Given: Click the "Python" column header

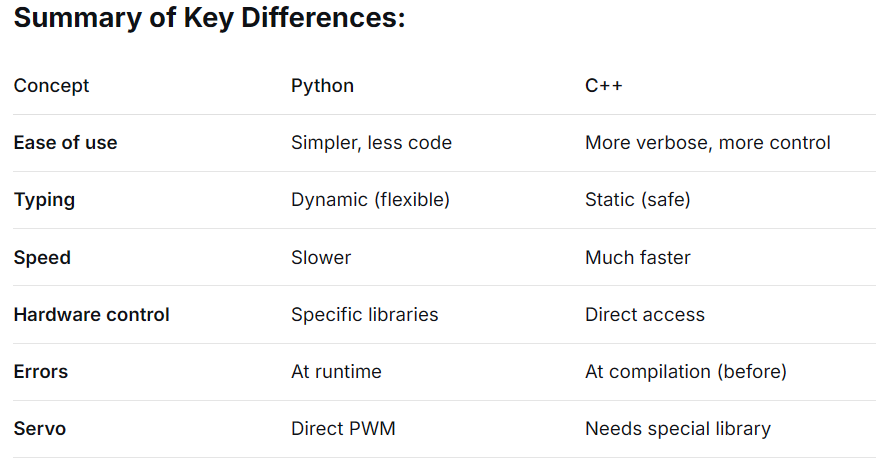Looking at the screenshot, I should [322, 86].
